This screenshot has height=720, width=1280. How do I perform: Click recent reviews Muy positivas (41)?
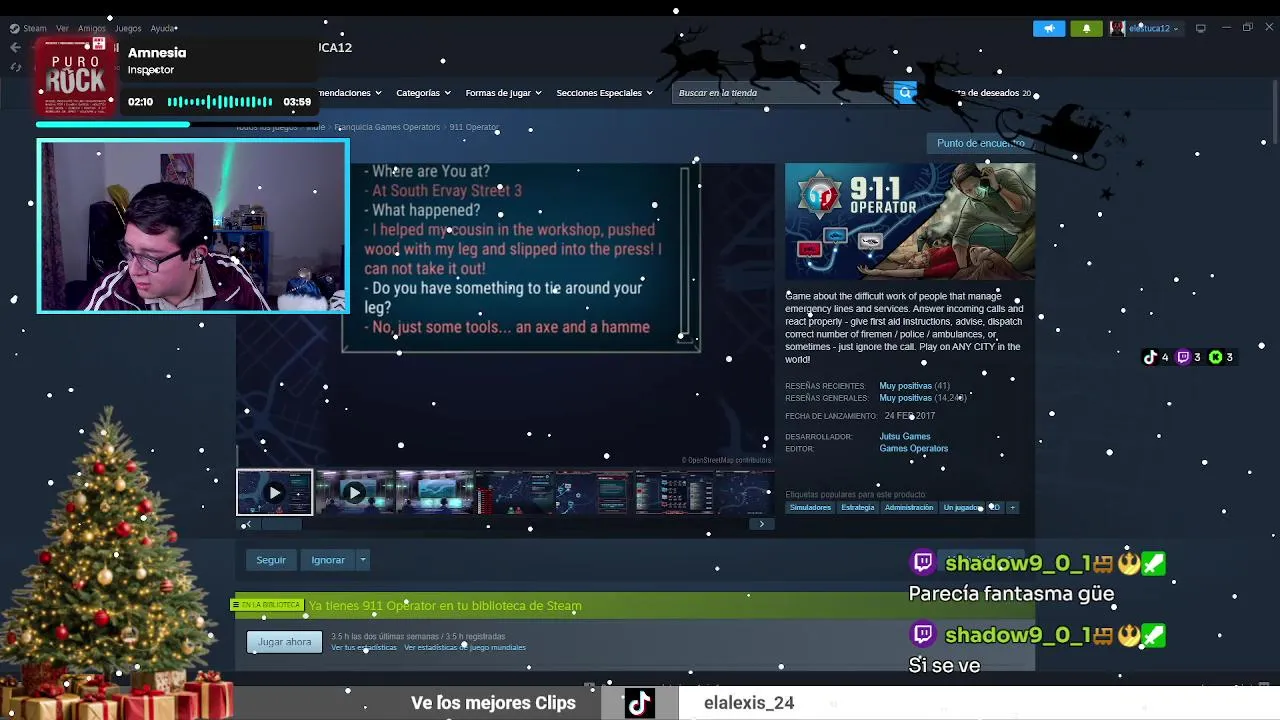coord(914,386)
